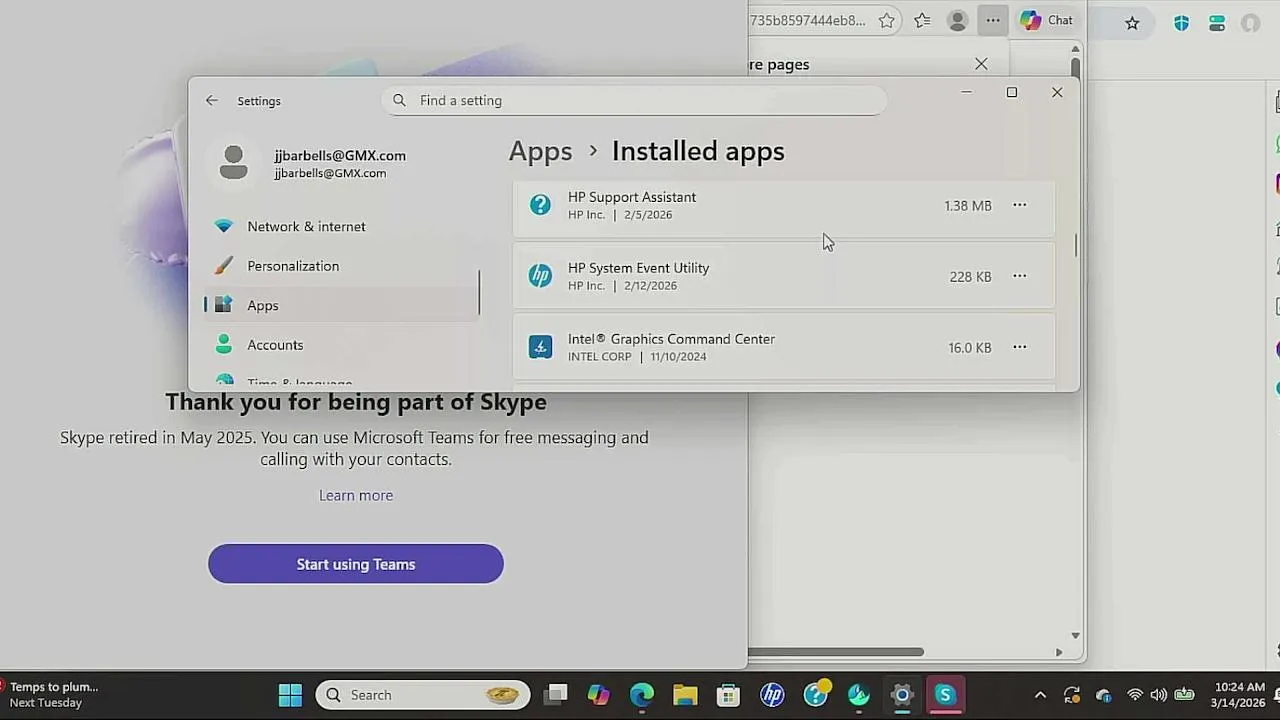This screenshot has height=720, width=1280.
Task: Click the bookmark star in the rear browser
Action: pyautogui.click(x=1132, y=23)
